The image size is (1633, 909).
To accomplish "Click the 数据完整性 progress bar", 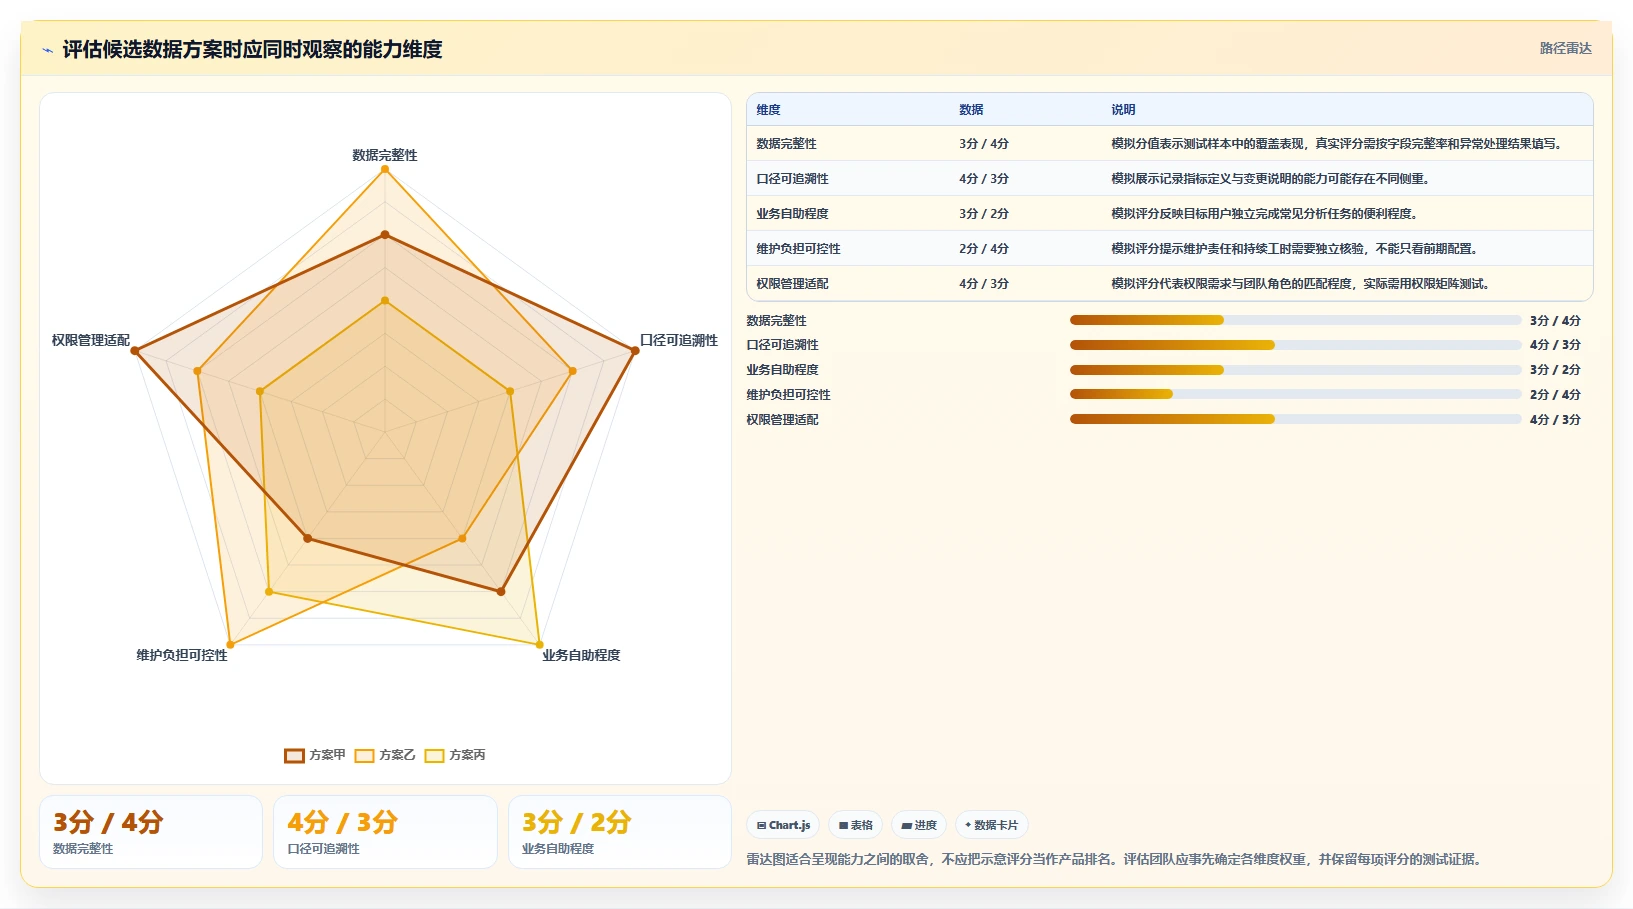I will pyautogui.click(x=1295, y=320).
